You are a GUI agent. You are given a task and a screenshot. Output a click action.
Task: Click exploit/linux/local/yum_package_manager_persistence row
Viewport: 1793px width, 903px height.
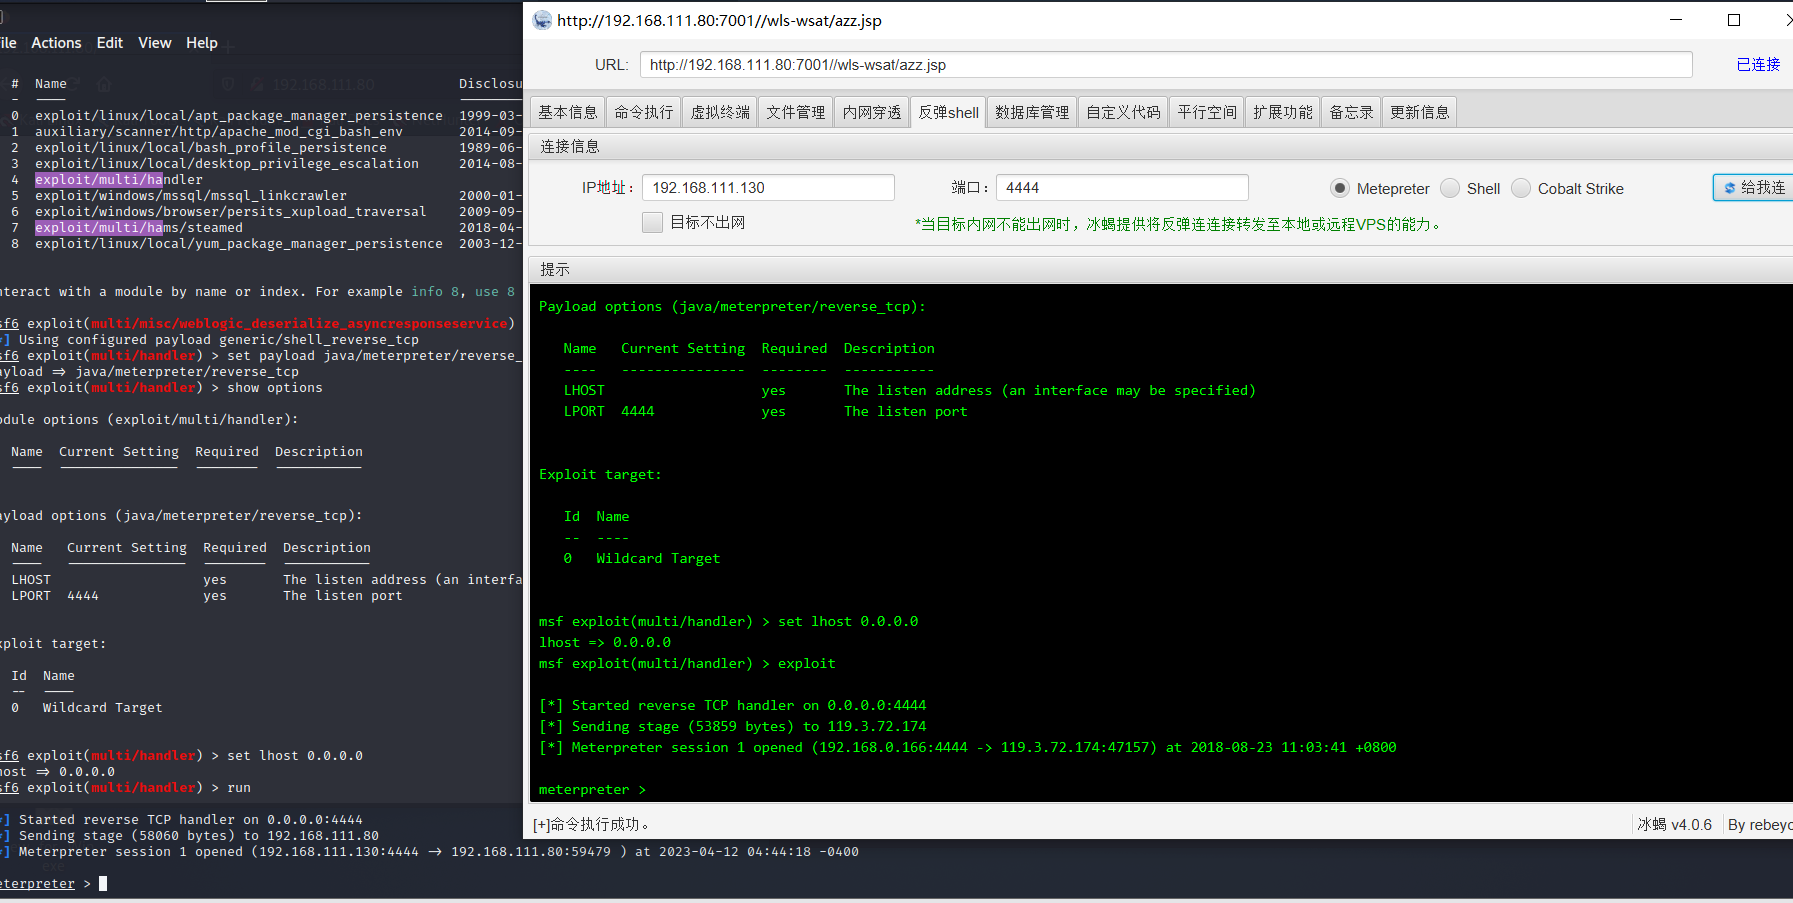[239, 244]
